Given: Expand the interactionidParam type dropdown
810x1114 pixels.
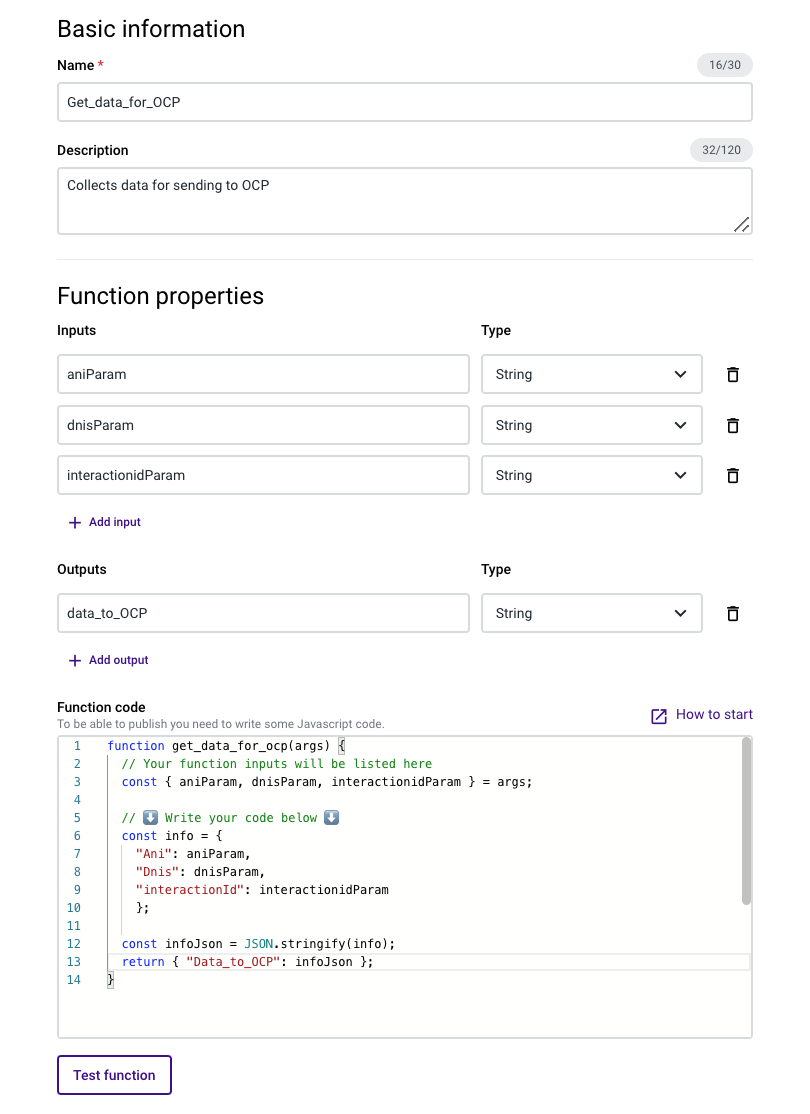Looking at the screenshot, I should tap(591, 475).
